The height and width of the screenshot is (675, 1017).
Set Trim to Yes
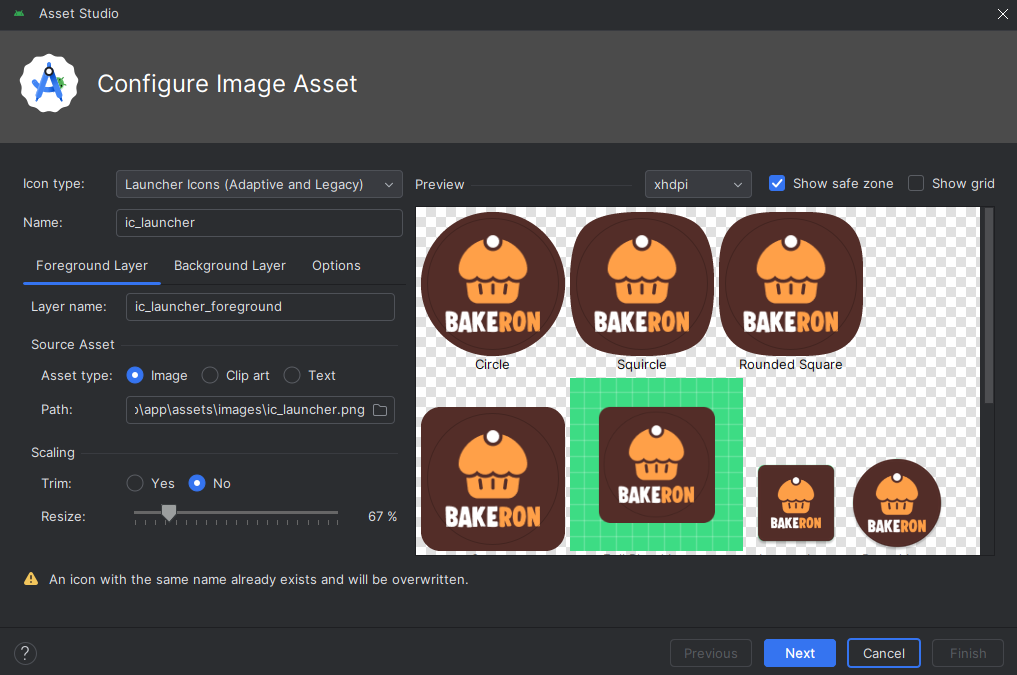(x=135, y=483)
